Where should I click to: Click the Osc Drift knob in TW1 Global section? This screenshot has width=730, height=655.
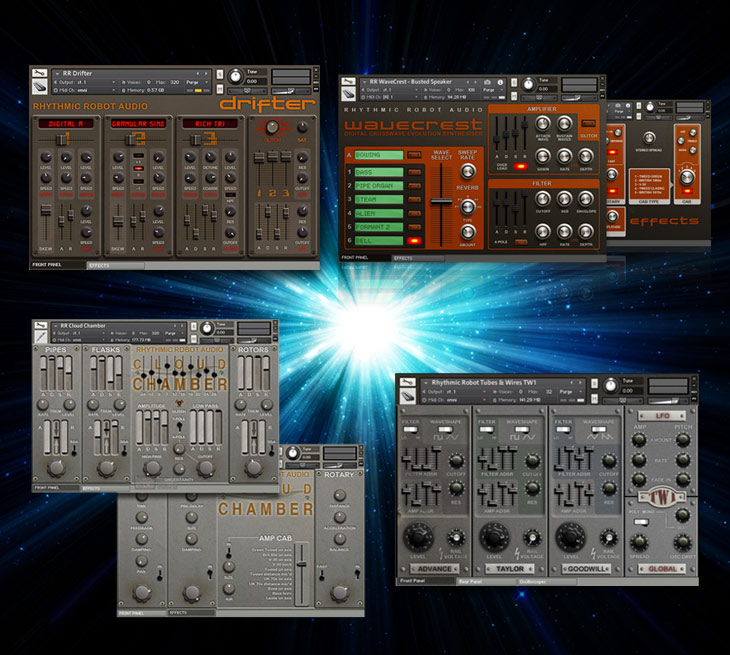(682, 542)
